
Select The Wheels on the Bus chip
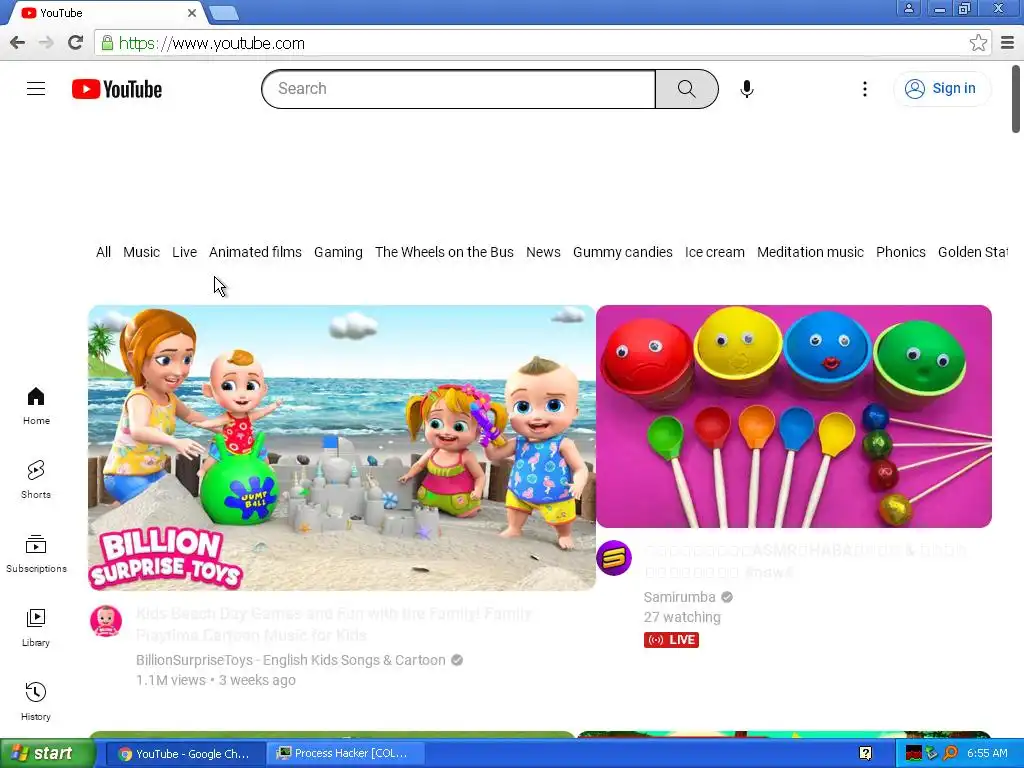tap(444, 252)
